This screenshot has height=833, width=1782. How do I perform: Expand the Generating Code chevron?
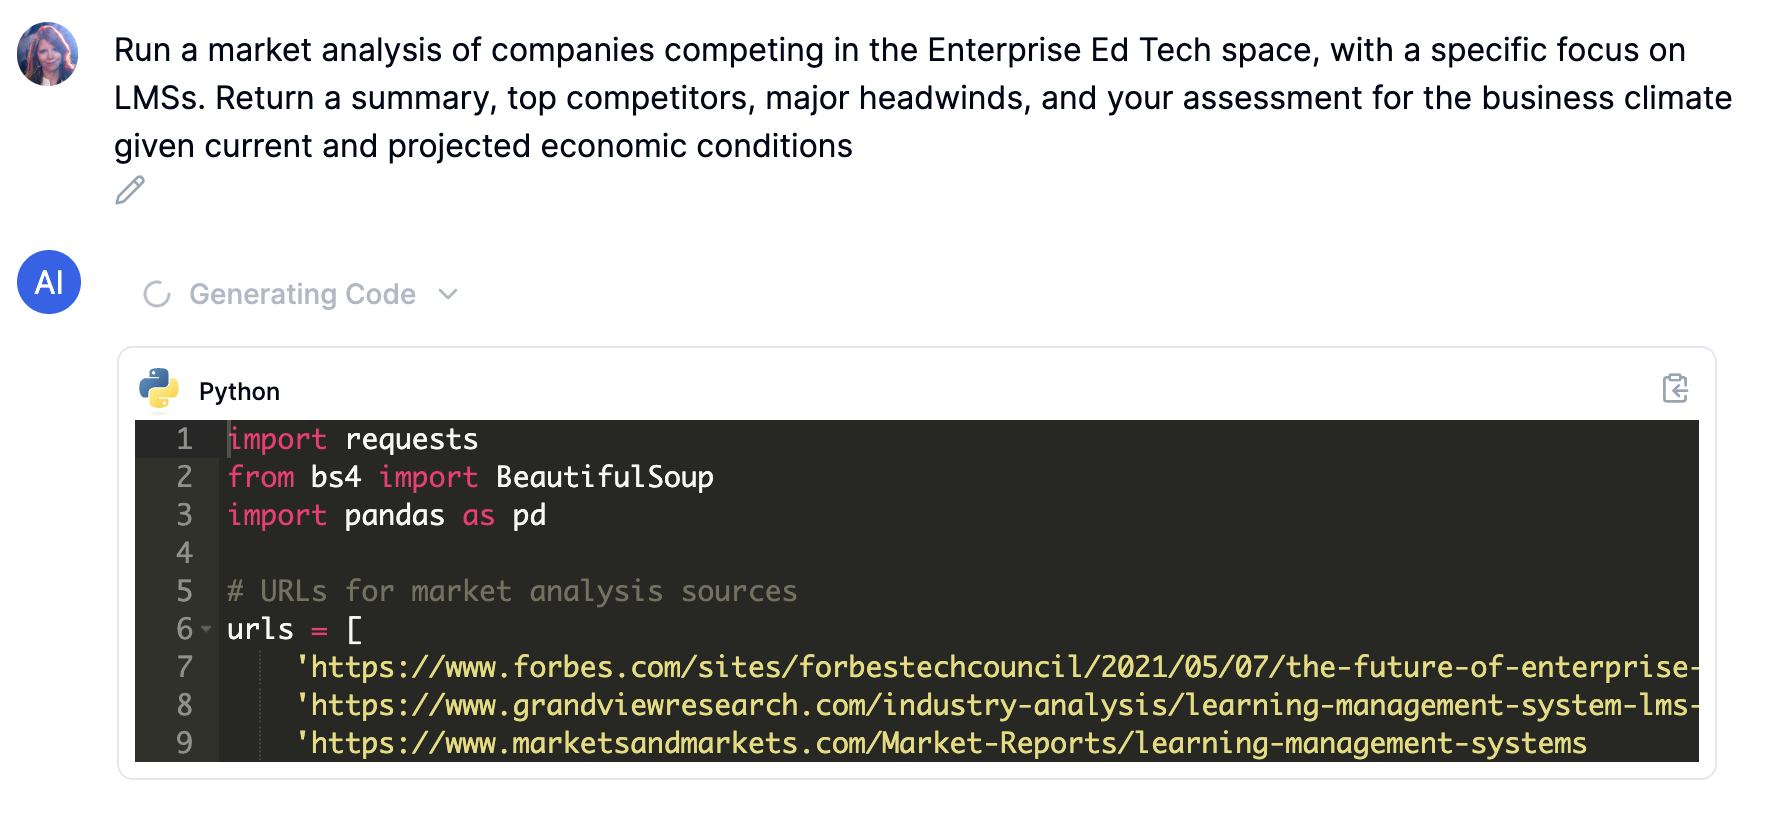coord(448,294)
